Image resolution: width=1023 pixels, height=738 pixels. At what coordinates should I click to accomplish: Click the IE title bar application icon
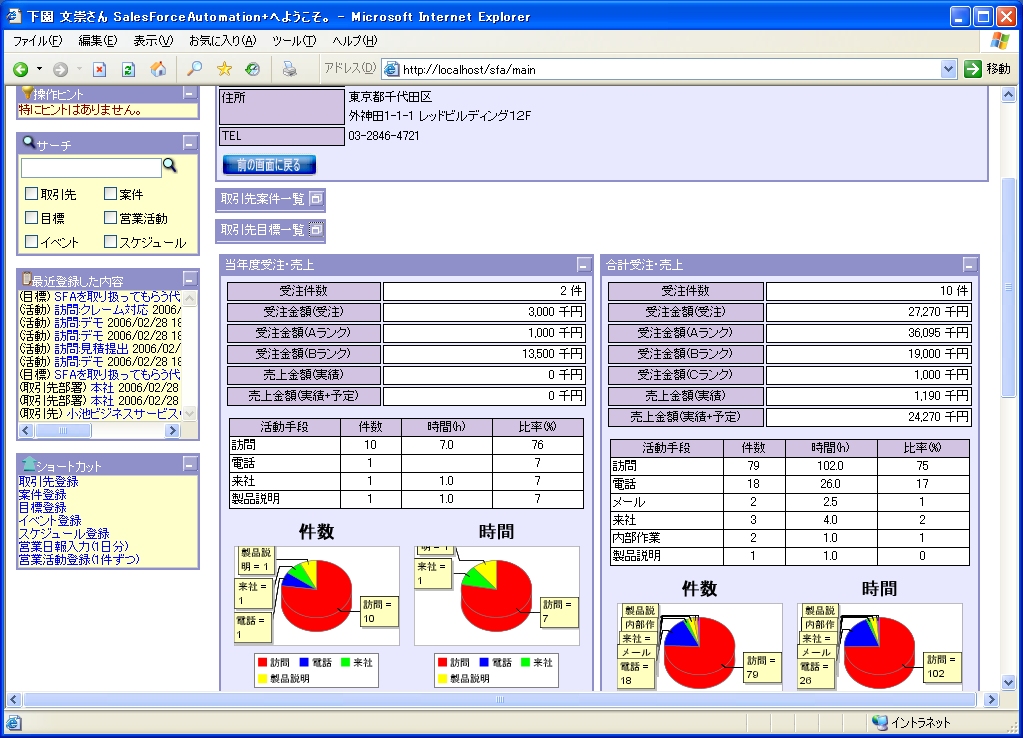pyautogui.click(x=14, y=16)
